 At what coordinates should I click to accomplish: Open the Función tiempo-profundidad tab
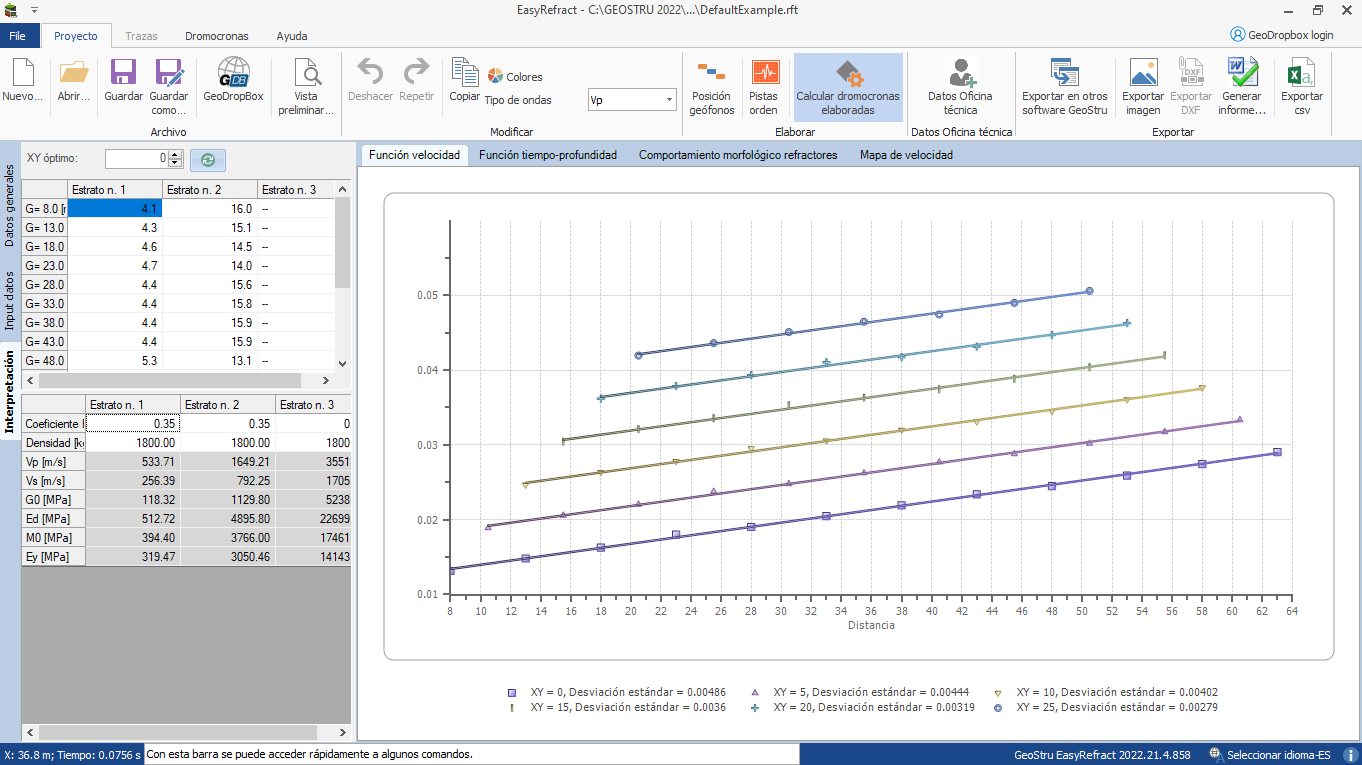point(548,155)
